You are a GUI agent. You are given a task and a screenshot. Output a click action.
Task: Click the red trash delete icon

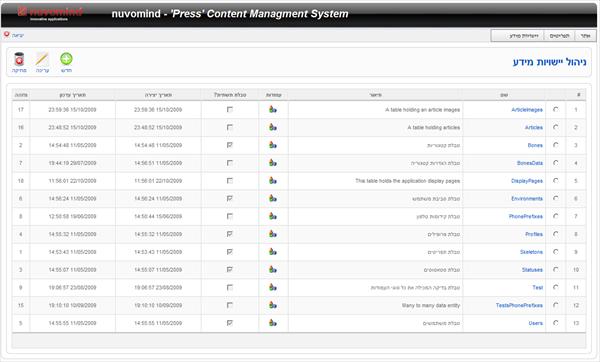(x=19, y=59)
